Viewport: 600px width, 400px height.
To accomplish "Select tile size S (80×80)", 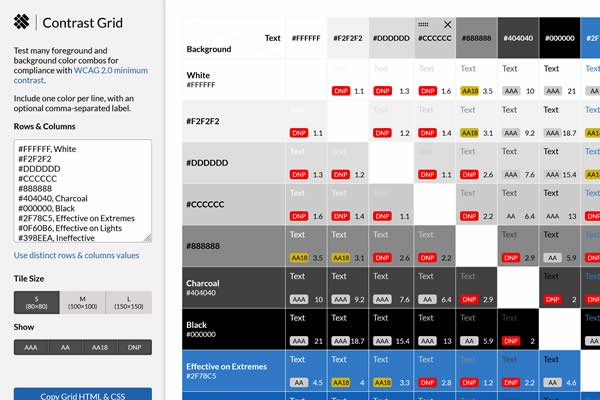I will (x=37, y=302).
